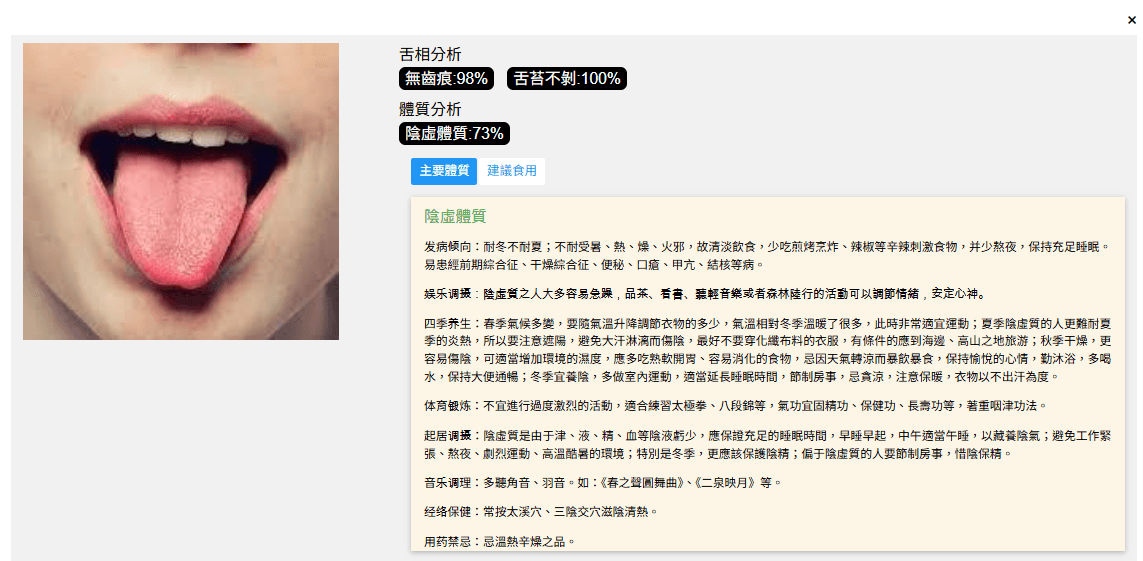Click the 娱乐调摄 paragraph label
Image resolution: width=1143 pixels, height=561 pixels.
(450, 295)
